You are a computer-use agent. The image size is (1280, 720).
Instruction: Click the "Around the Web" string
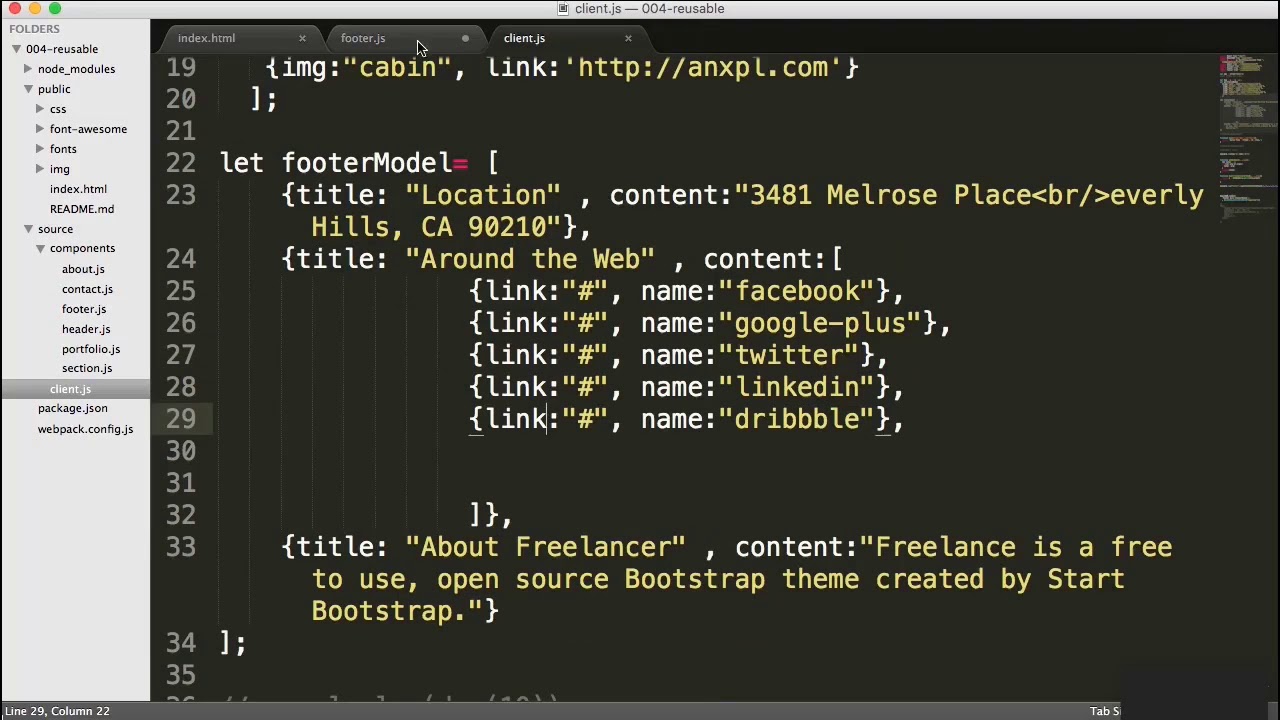(530, 259)
